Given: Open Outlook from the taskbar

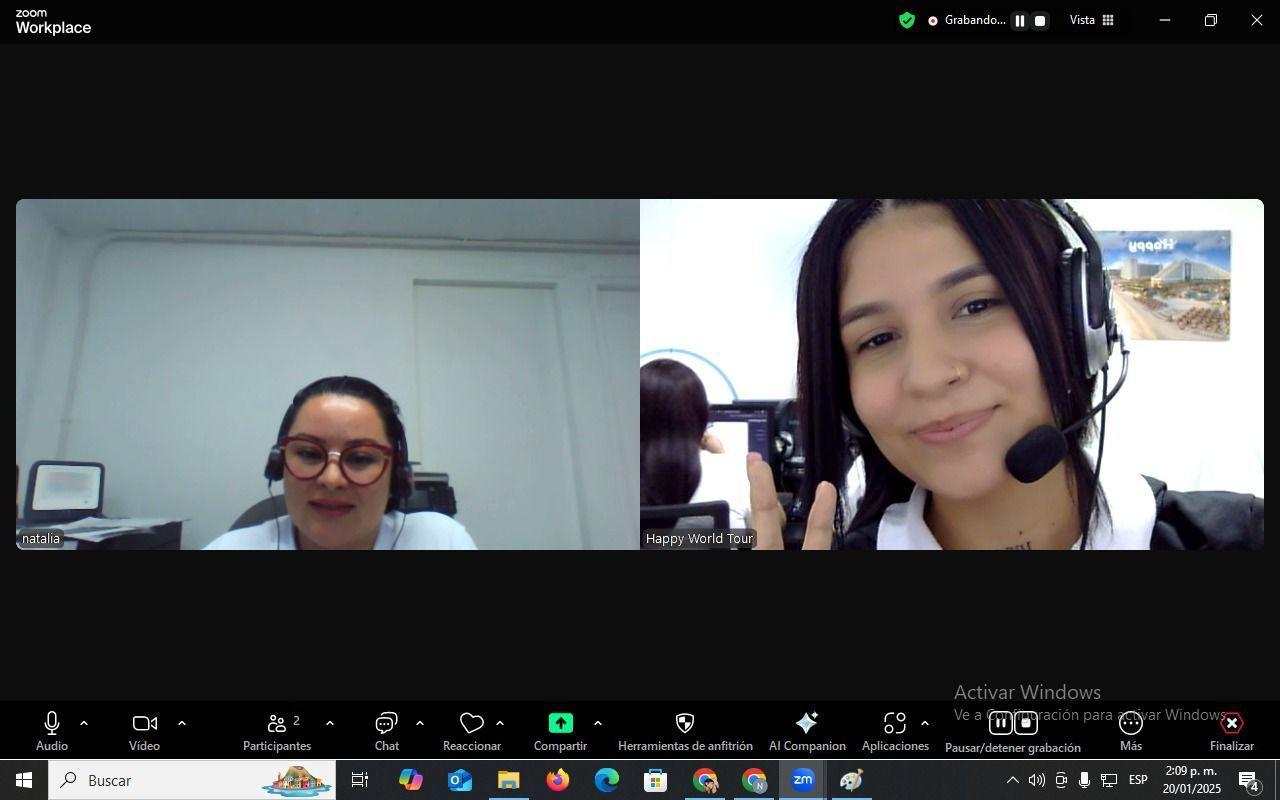Looking at the screenshot, I should click(459, 780).
